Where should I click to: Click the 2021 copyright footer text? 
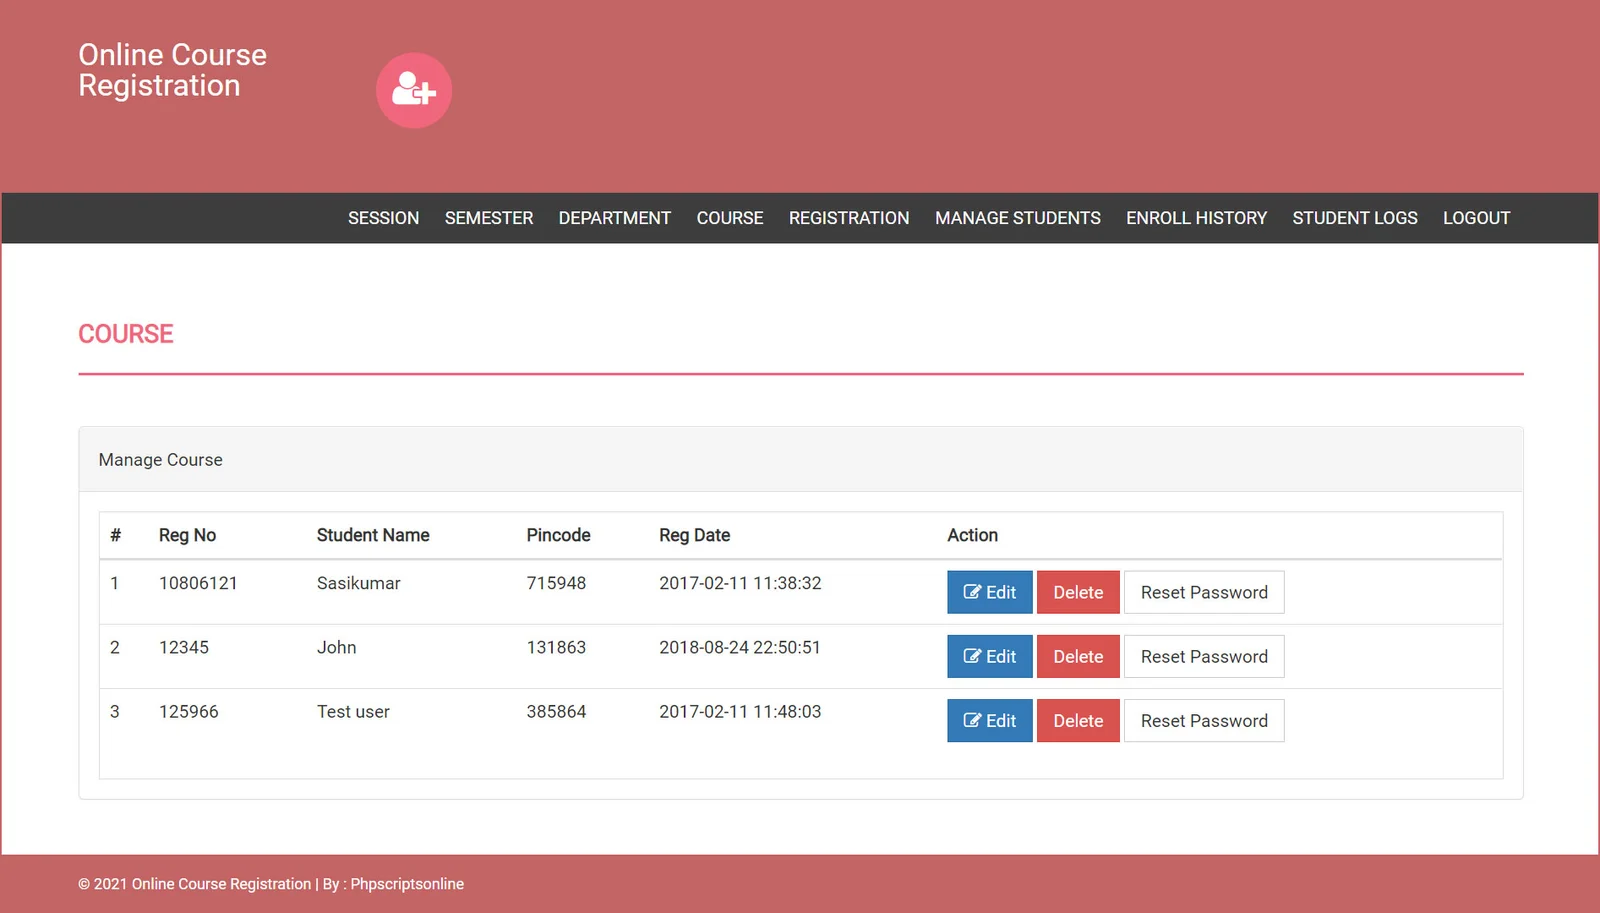point(271,884)
